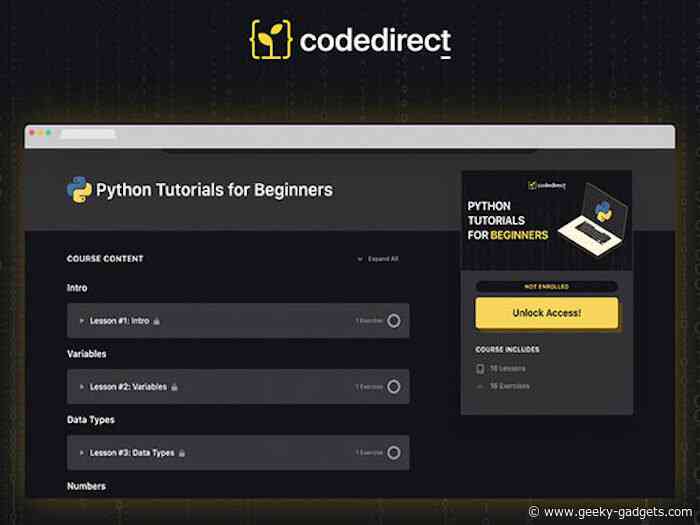Click the lock icon on Lesson #1: Intro
This screenshot has height=525, width=700.
pos(157,321)
